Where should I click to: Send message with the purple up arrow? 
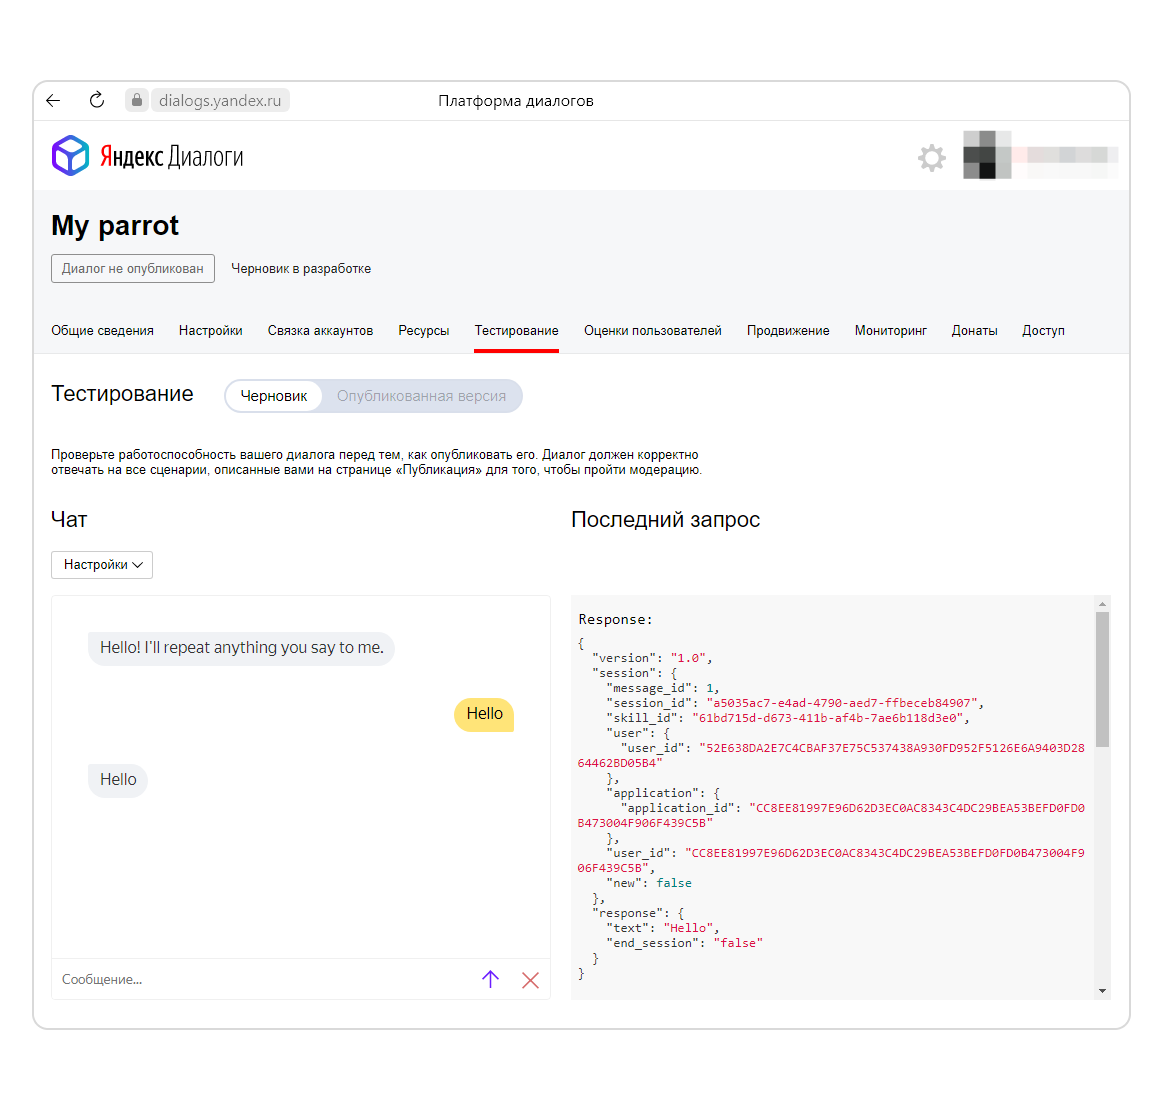(x=490, y=979)
